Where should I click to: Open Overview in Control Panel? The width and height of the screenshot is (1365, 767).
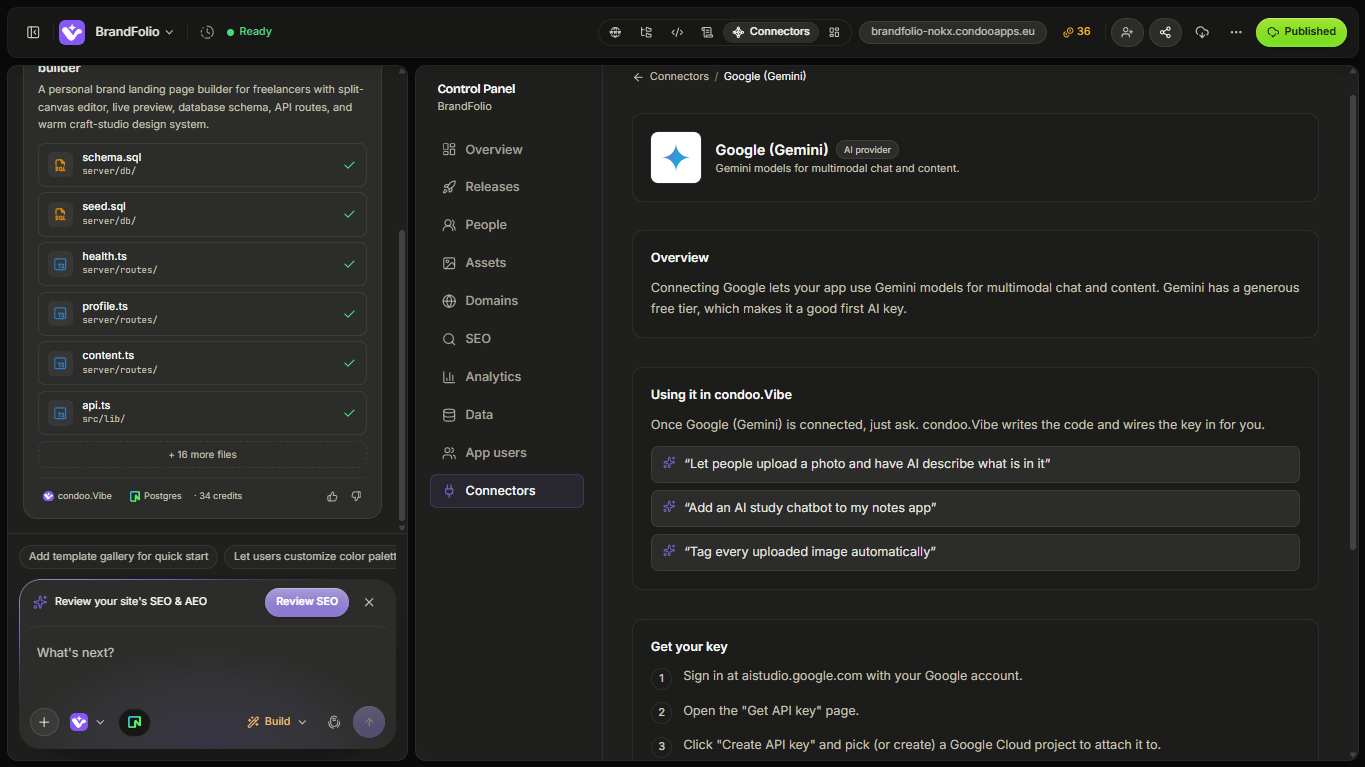pos(507,150)
